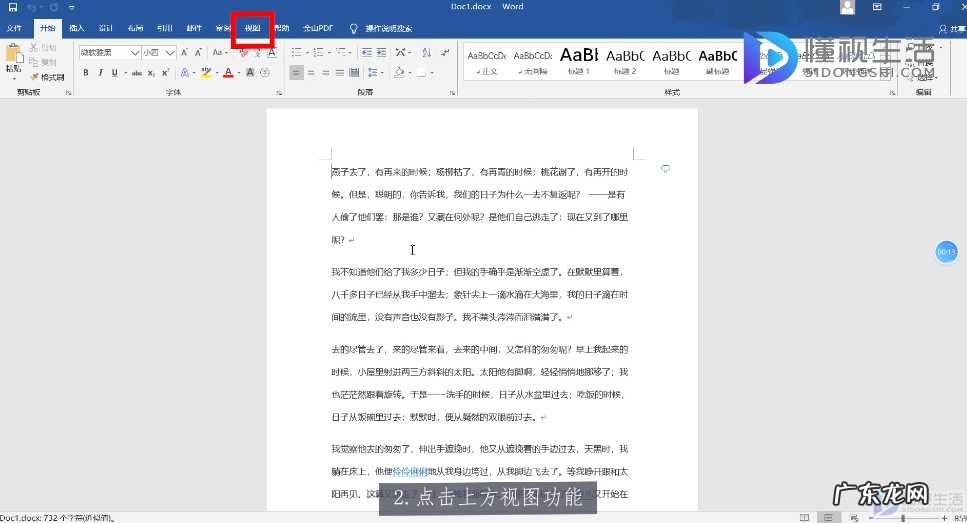Viewport: 967px width, 523px height.
Task: Click the comment balloon in page margin
Action: tap(665, 168)
